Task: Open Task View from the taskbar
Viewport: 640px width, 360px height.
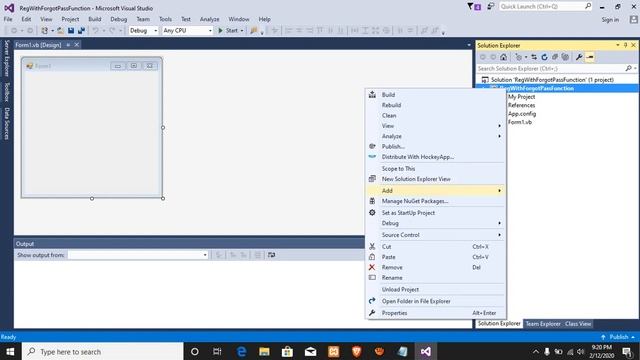Action: pyautogui.click(x=217, y=351)
